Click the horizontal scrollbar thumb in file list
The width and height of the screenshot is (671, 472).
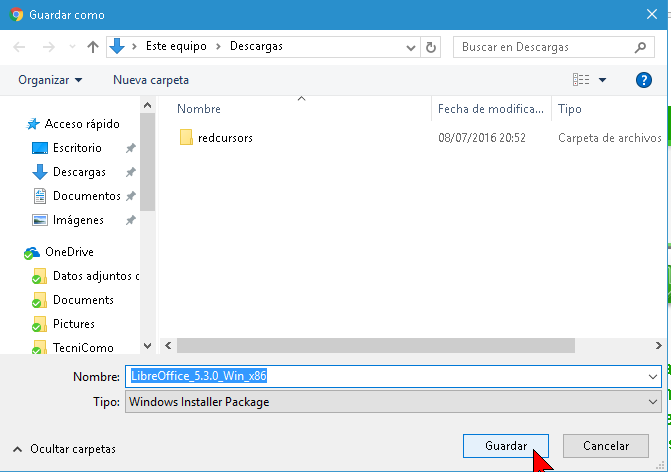click(376, 346)
